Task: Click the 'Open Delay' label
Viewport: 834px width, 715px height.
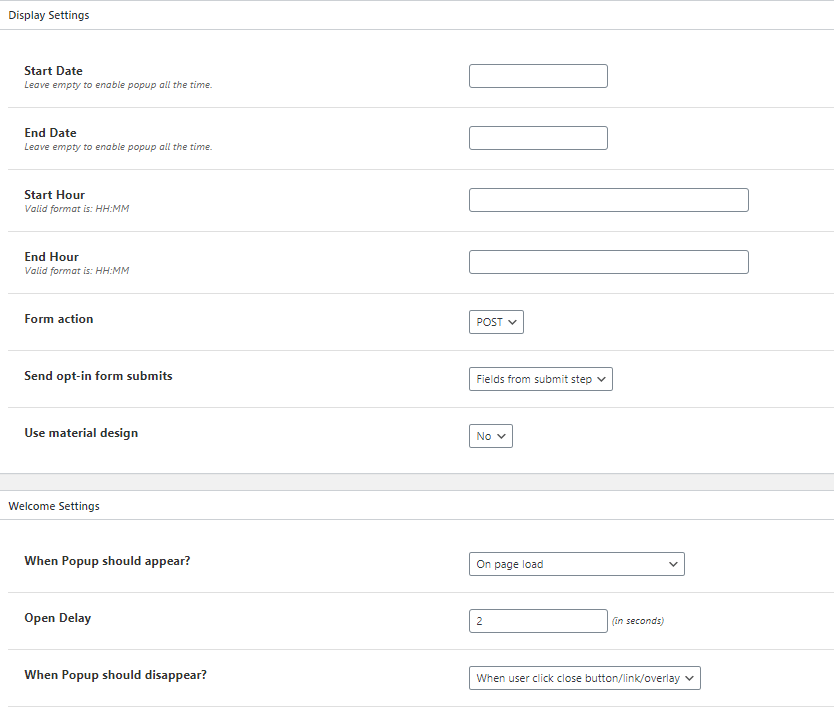Action: (x=58, y=618)
